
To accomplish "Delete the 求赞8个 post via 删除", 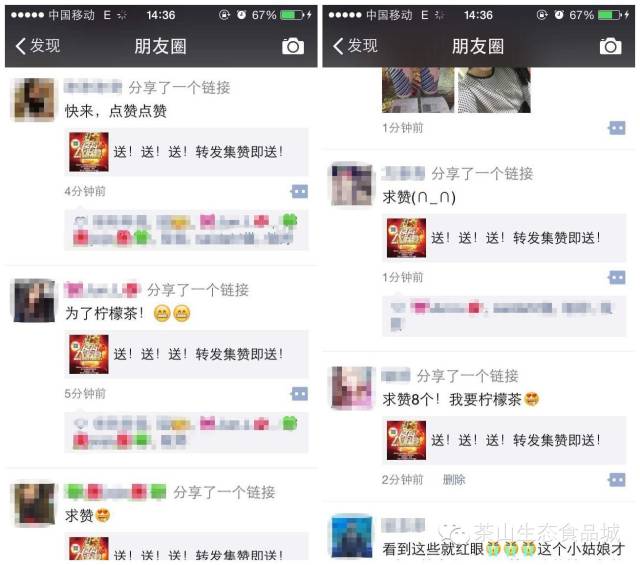I will pyautogui.click(x=454, y=480).
